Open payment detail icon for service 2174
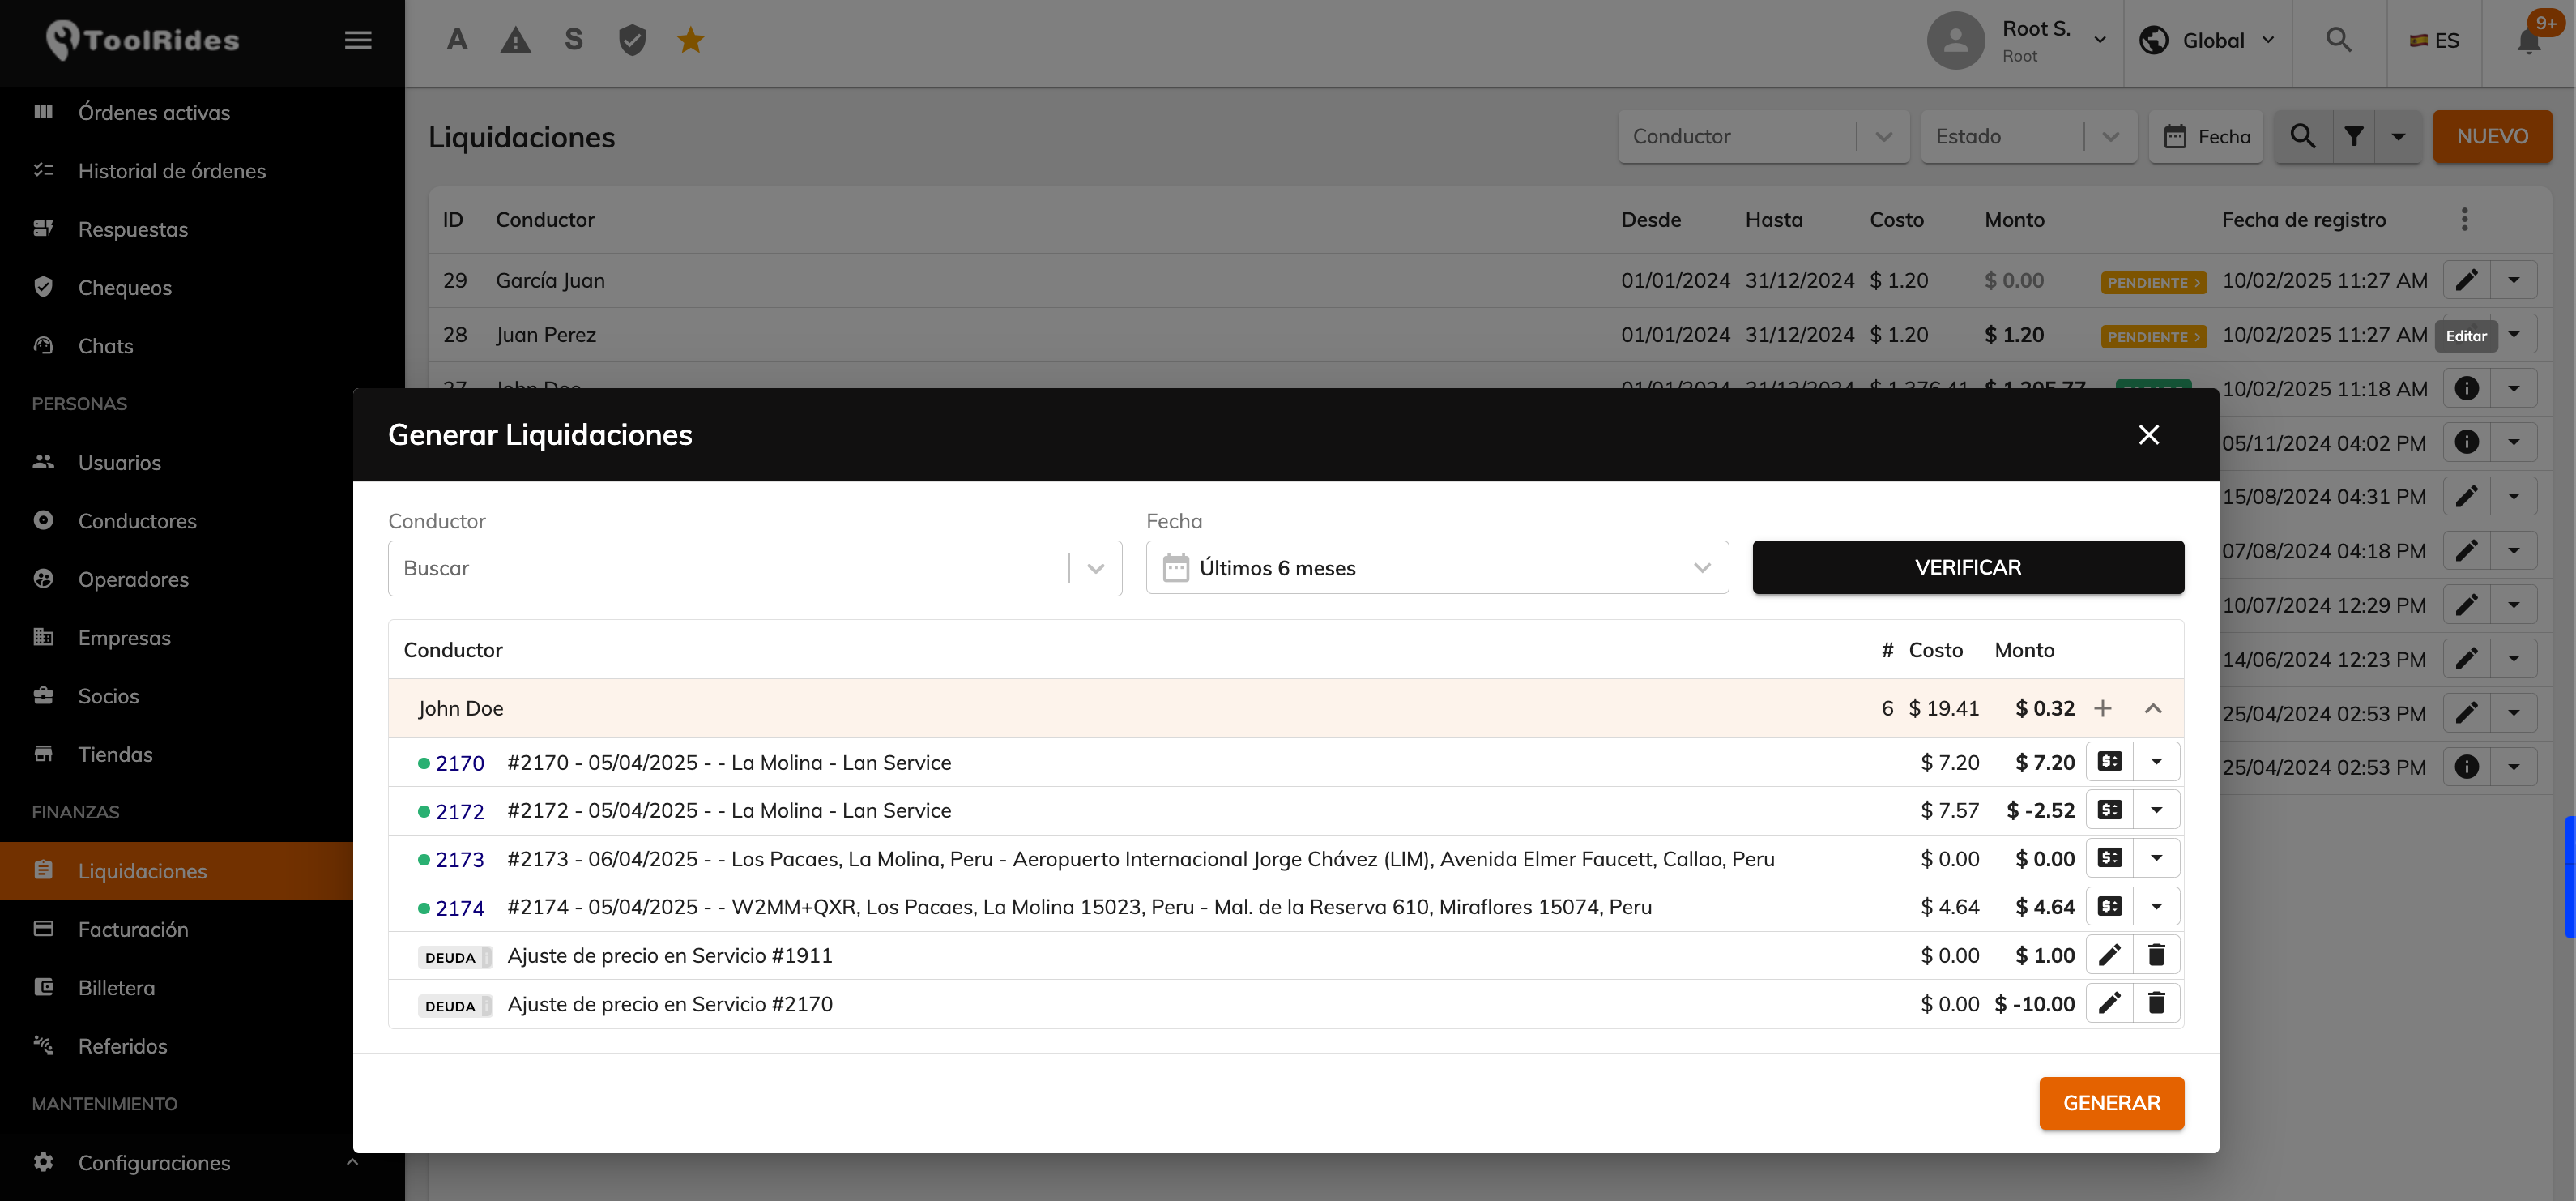 [2110, 906]
